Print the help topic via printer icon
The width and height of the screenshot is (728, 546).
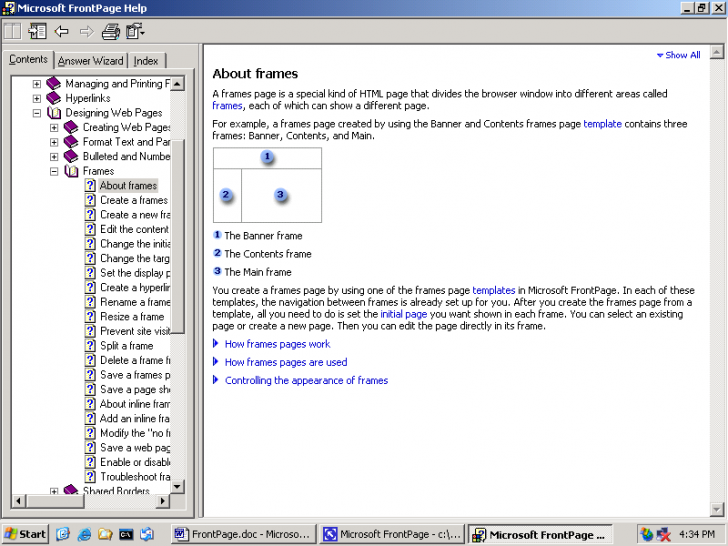pyautogui.click(x=111, y=31)
